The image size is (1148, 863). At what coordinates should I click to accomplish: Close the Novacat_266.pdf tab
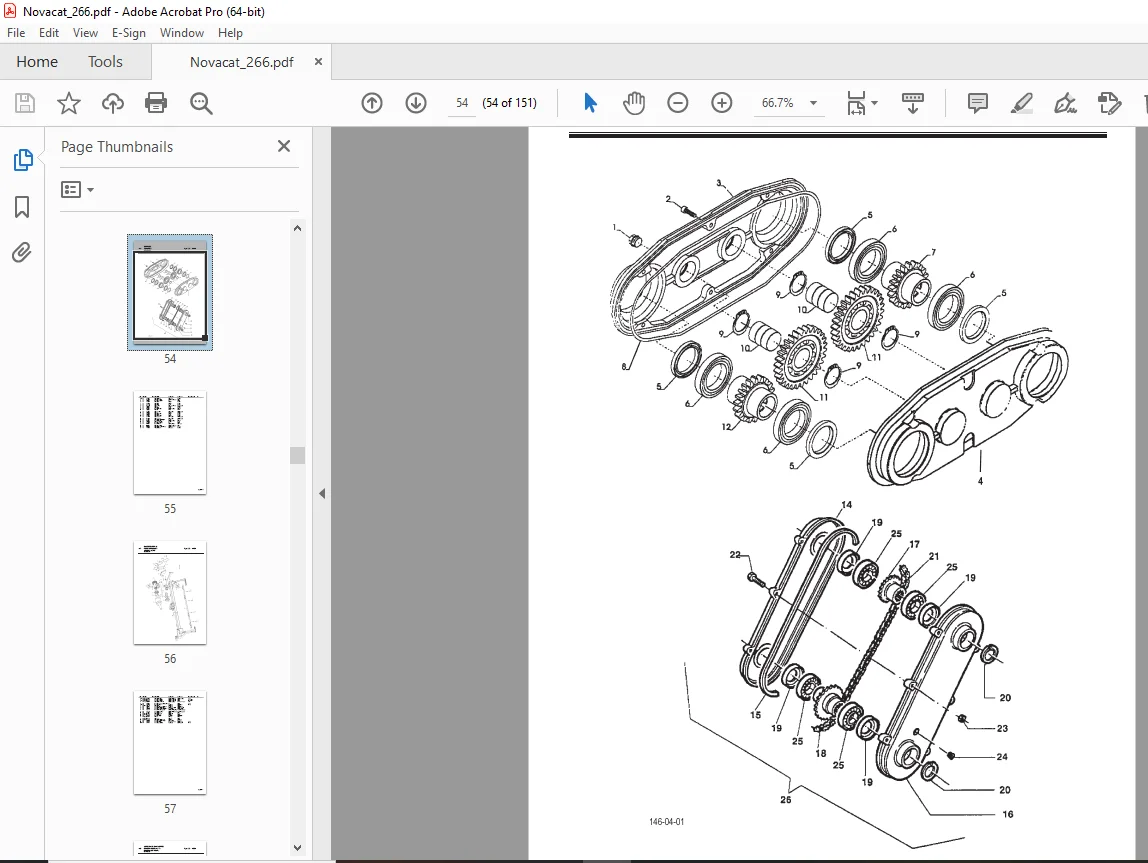[318, 62]
